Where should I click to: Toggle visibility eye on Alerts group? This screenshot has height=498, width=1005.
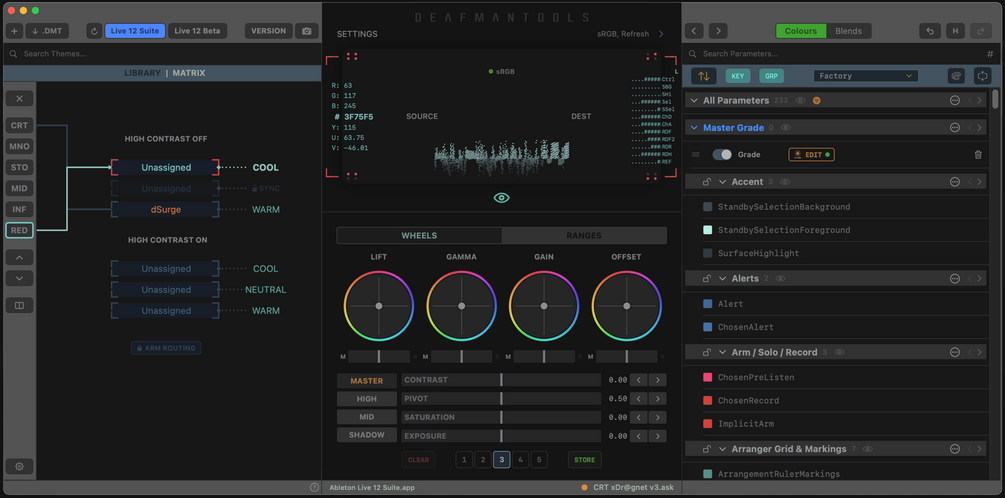(x=780, y=279)
